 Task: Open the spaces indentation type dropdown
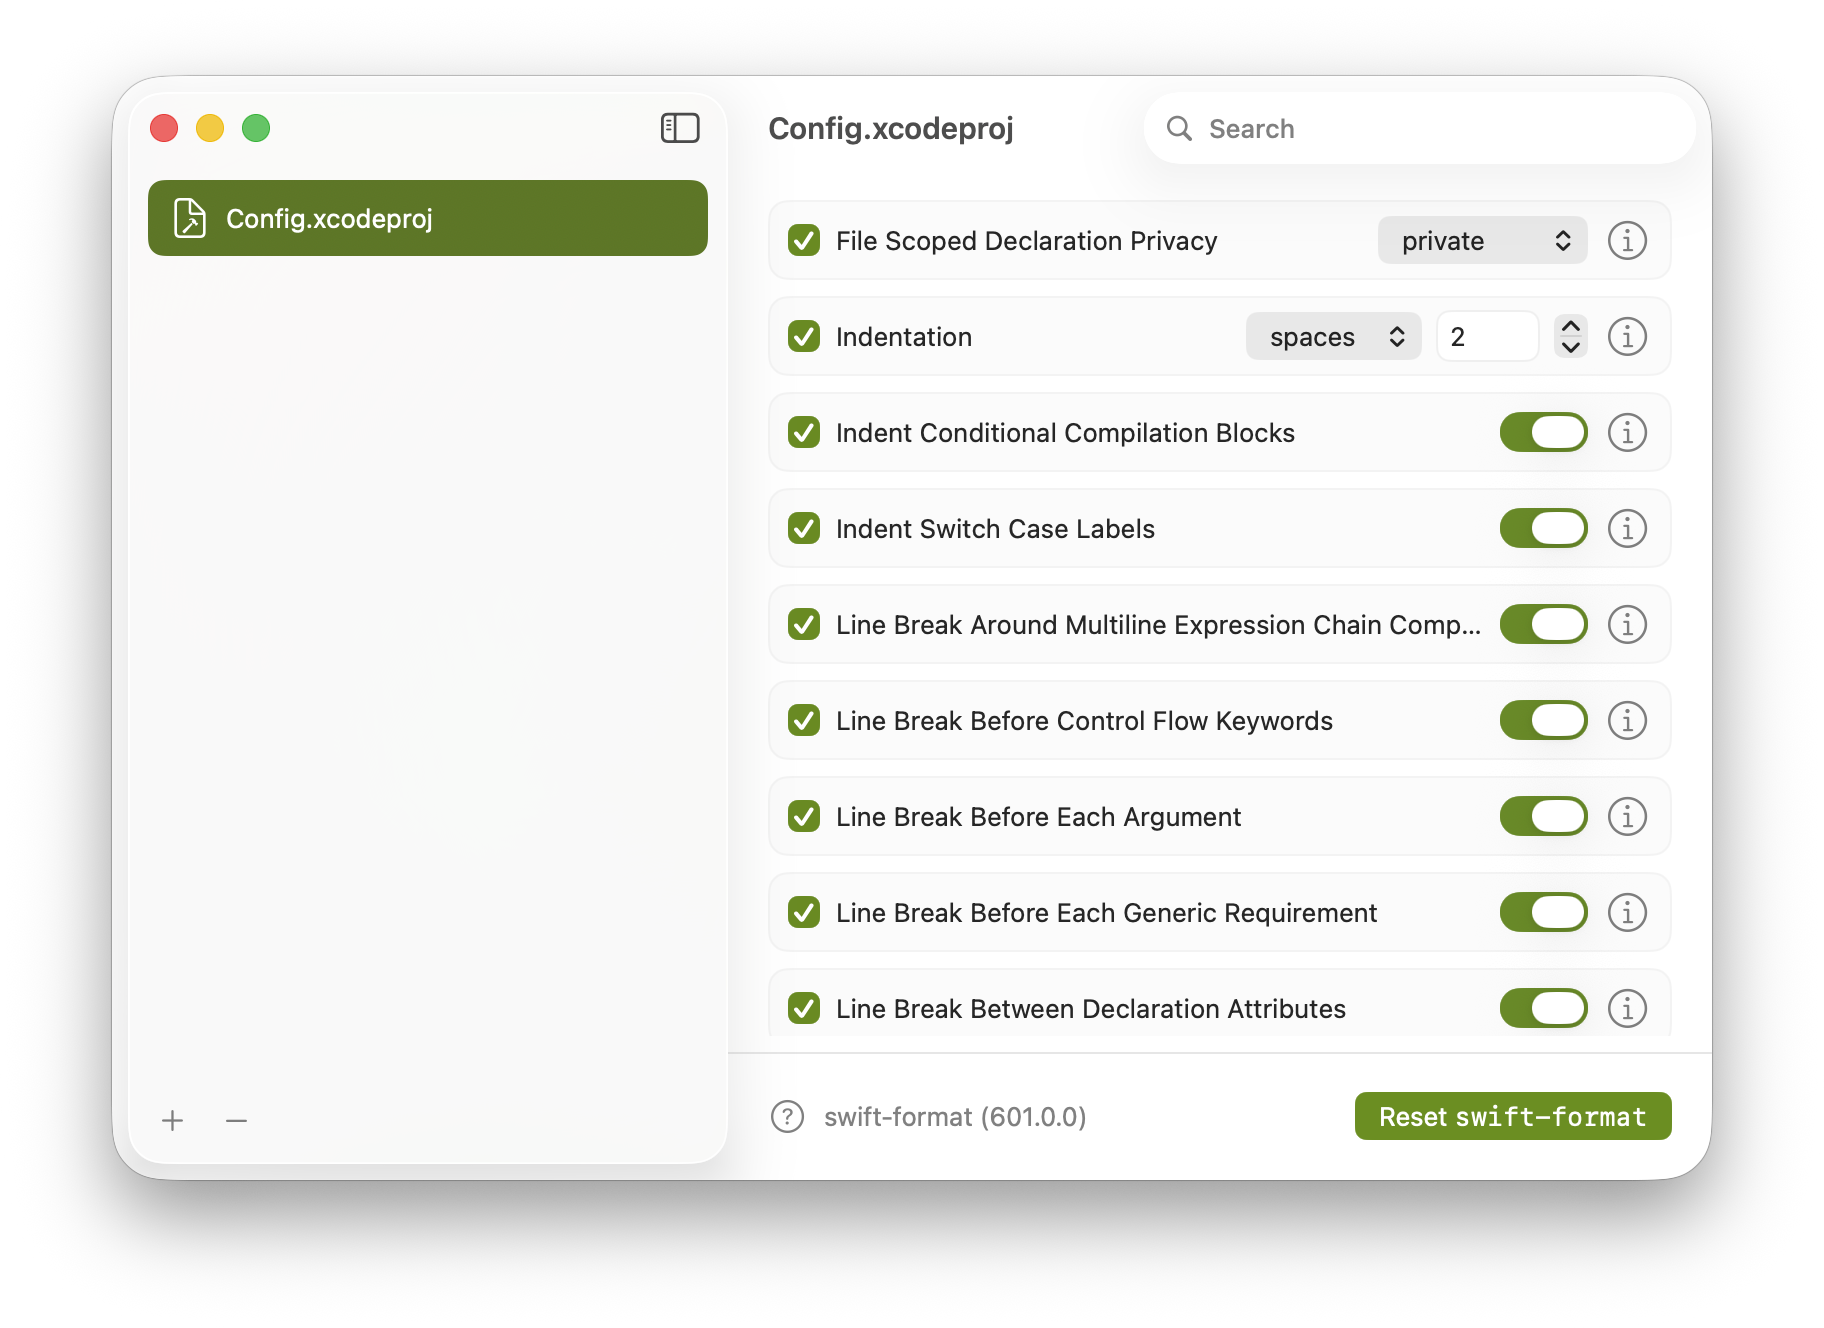tap(1333, 337)
